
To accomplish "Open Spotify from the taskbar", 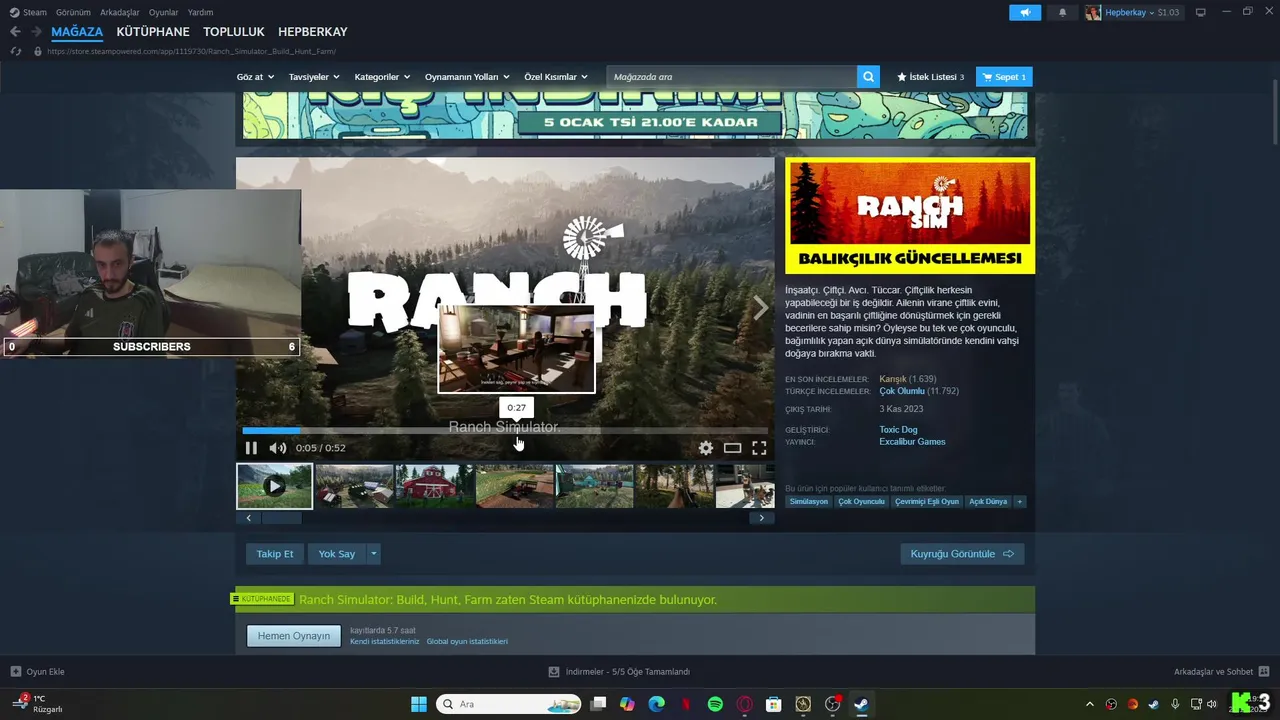I will pyautogui.click(x=715, y=704).
